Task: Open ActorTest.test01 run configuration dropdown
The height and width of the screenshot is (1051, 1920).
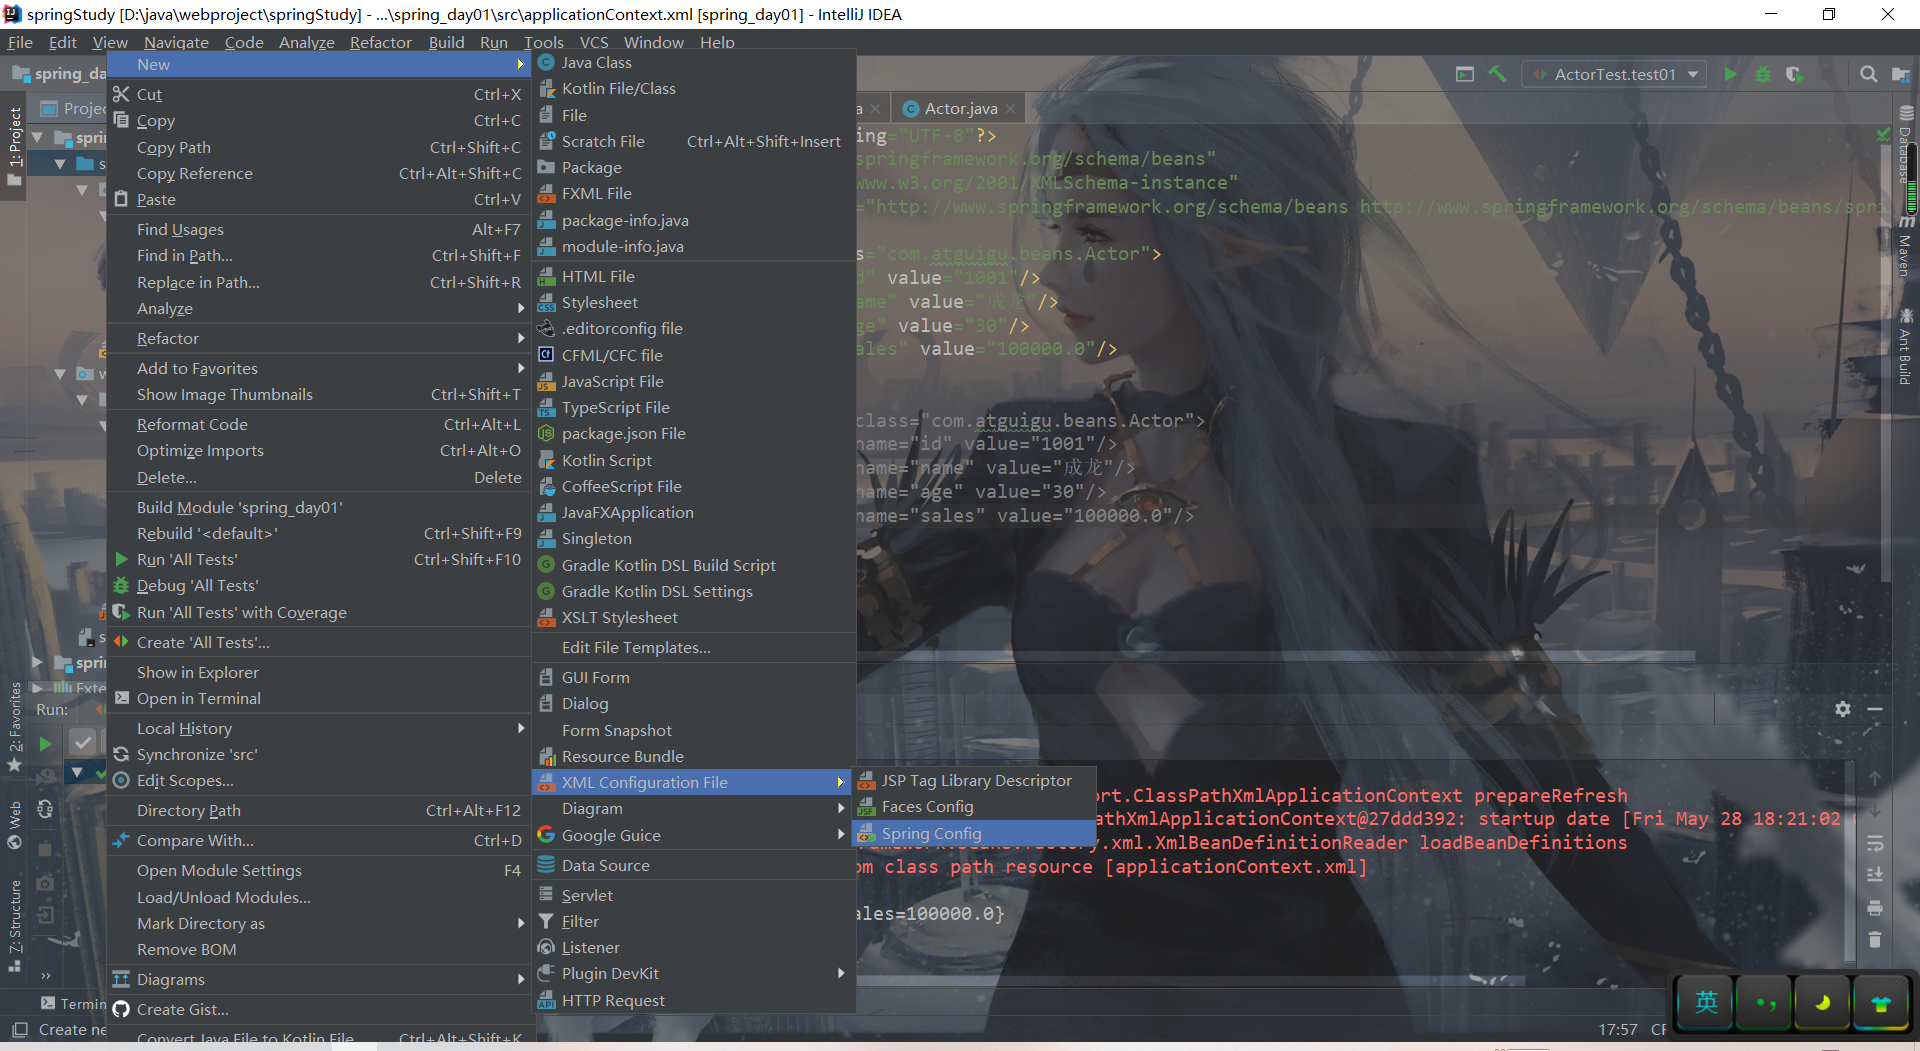Action: [x=1615, y=74]
